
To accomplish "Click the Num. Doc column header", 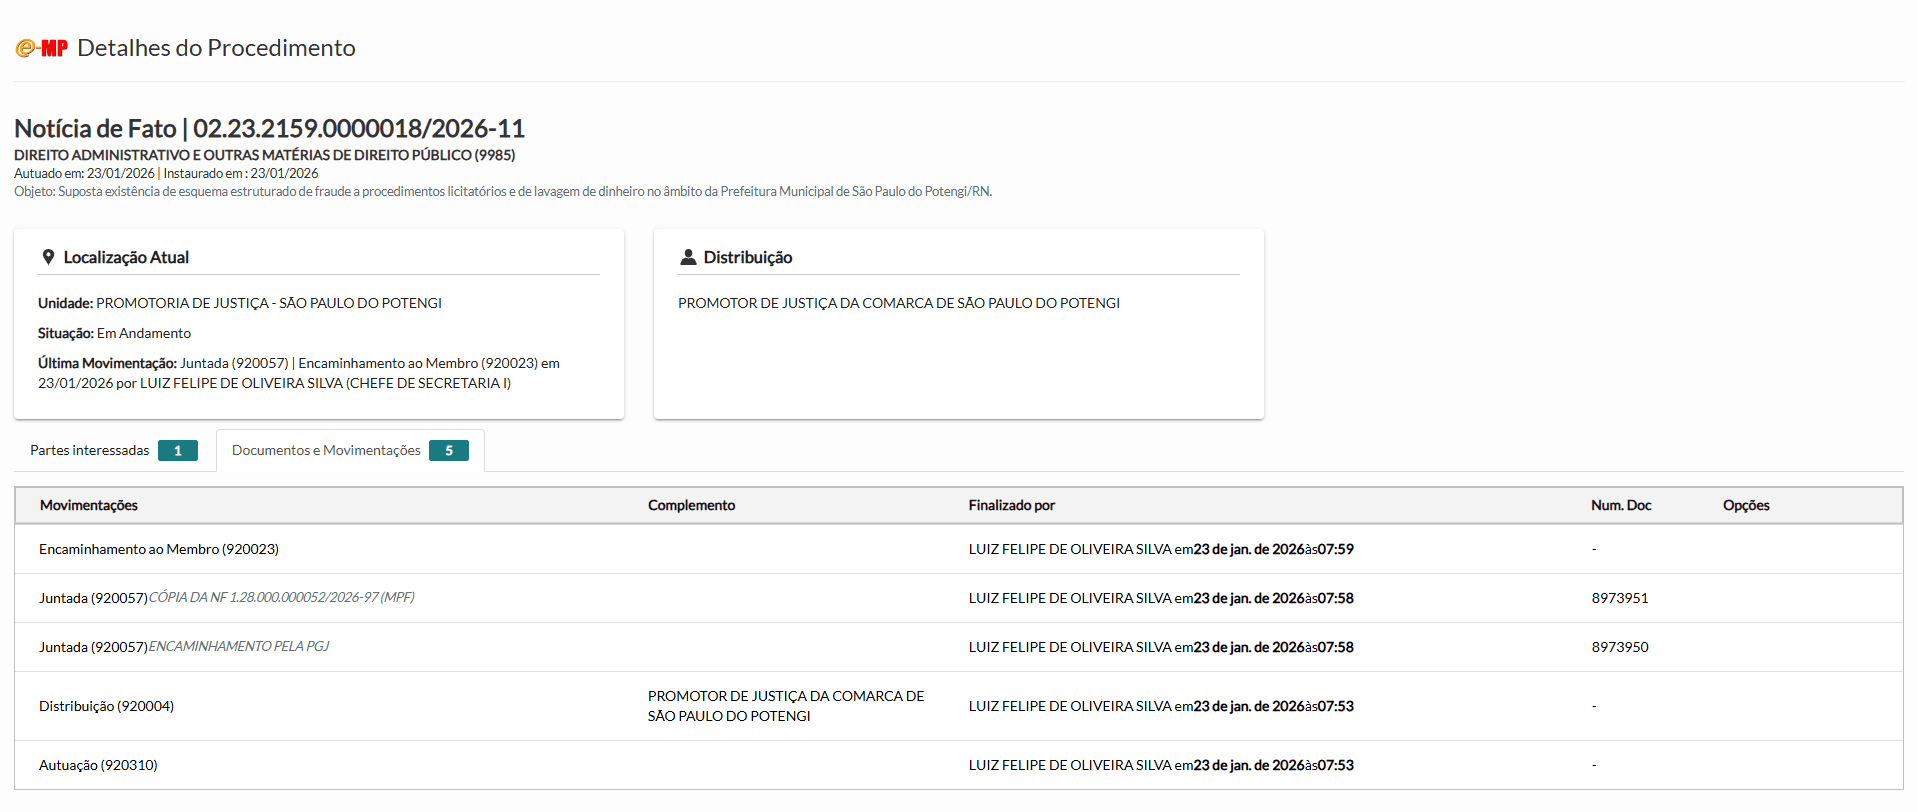I will [x=1621, y=506].
